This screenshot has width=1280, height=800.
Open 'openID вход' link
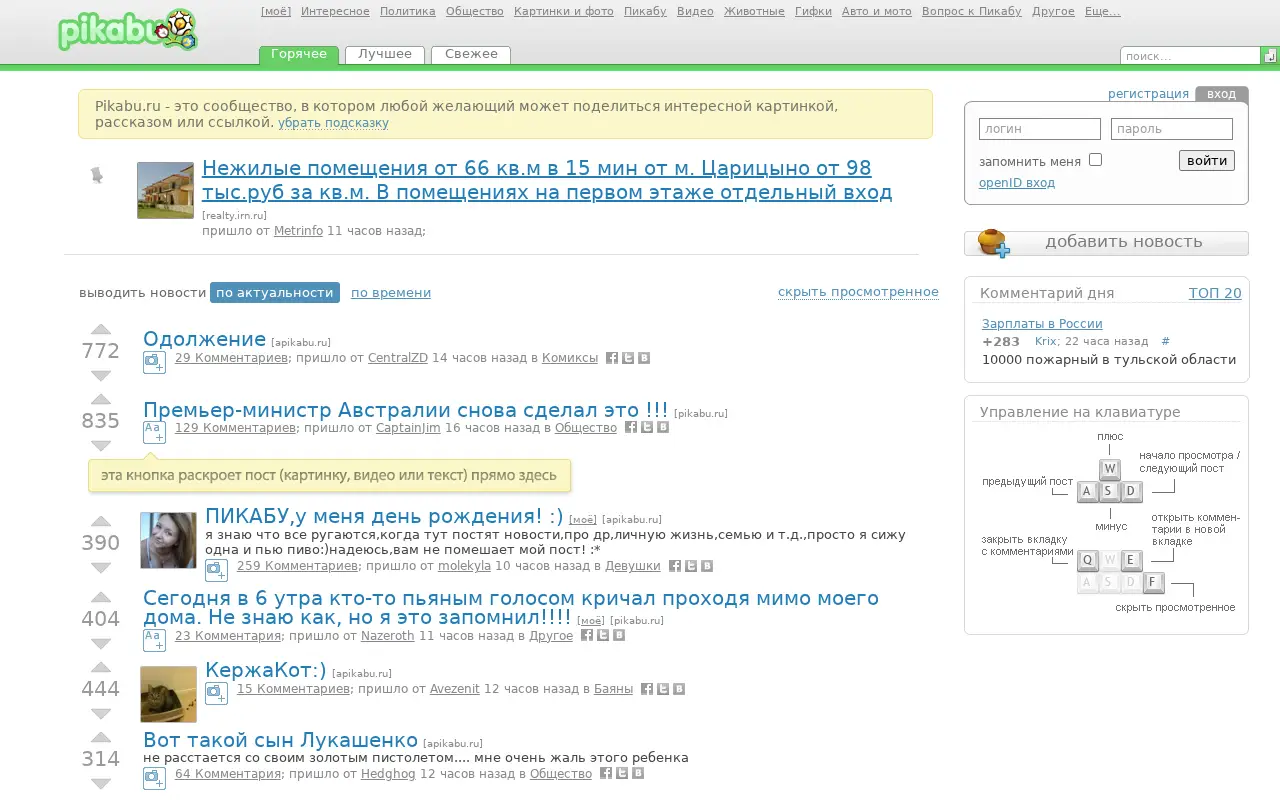[x=1016, y=183]
